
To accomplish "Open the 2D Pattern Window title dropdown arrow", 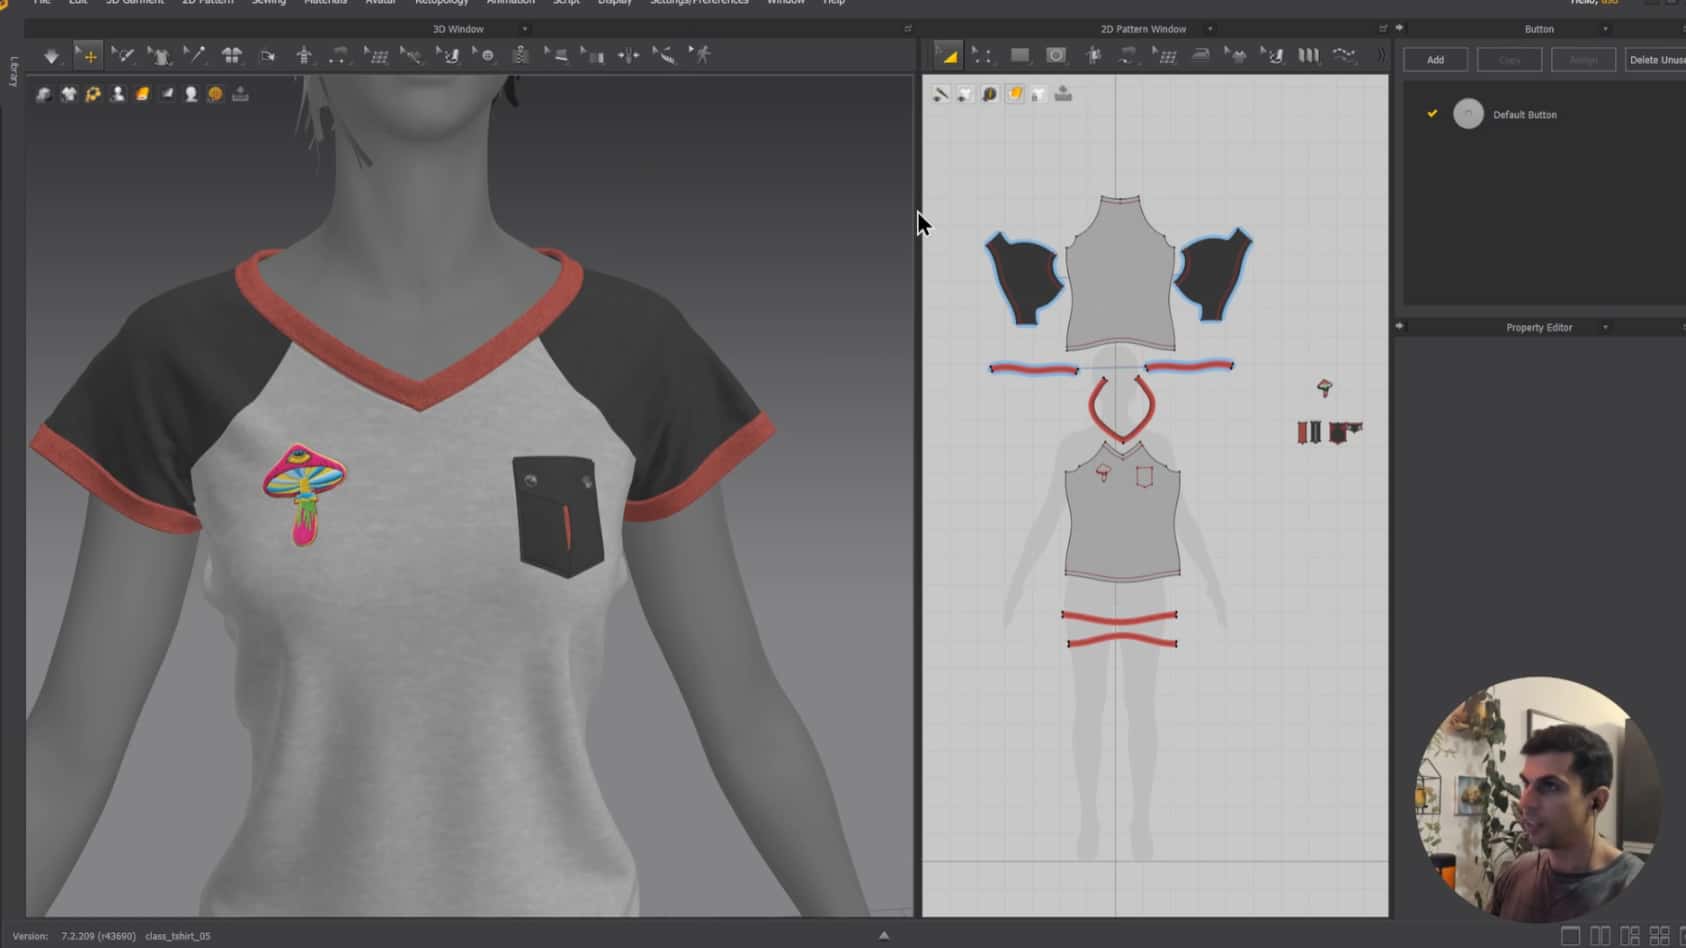I will (x=1210, y=29).
